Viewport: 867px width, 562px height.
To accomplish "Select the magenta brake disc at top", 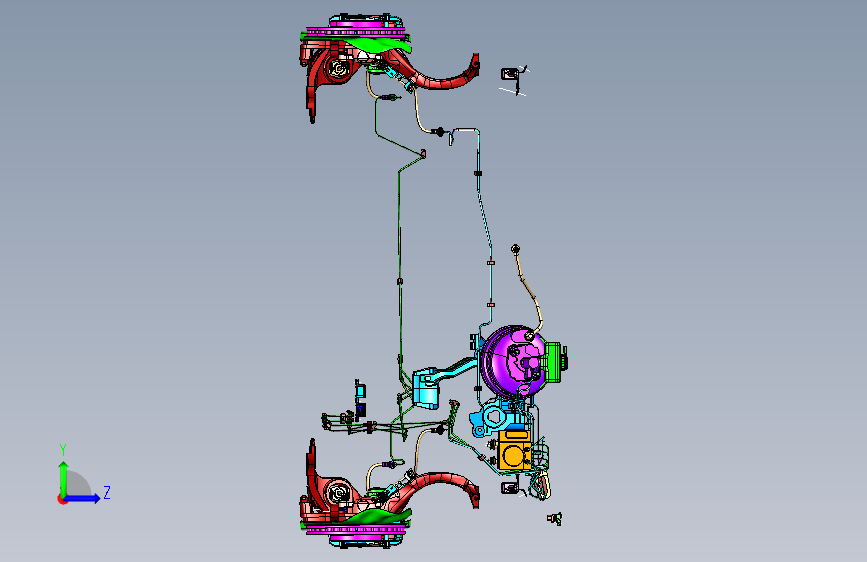I will pyautogui.click(x=355, y=31).
